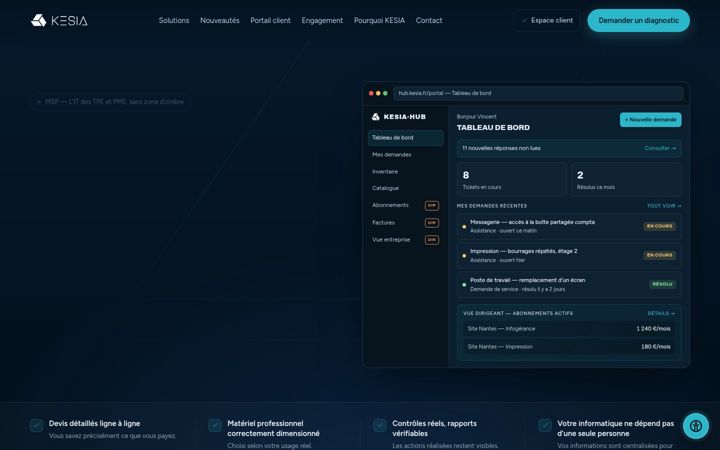This screenshot has height=450, width=720.
Task: Select Vue entreprise in sidebar
Action: pyautogui.click(x=391, y=240)
